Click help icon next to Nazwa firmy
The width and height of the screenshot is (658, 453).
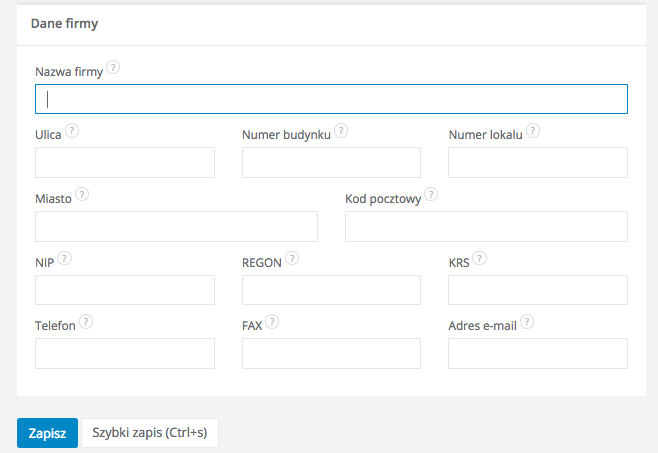pyautogui.click(x=113, y=68)
